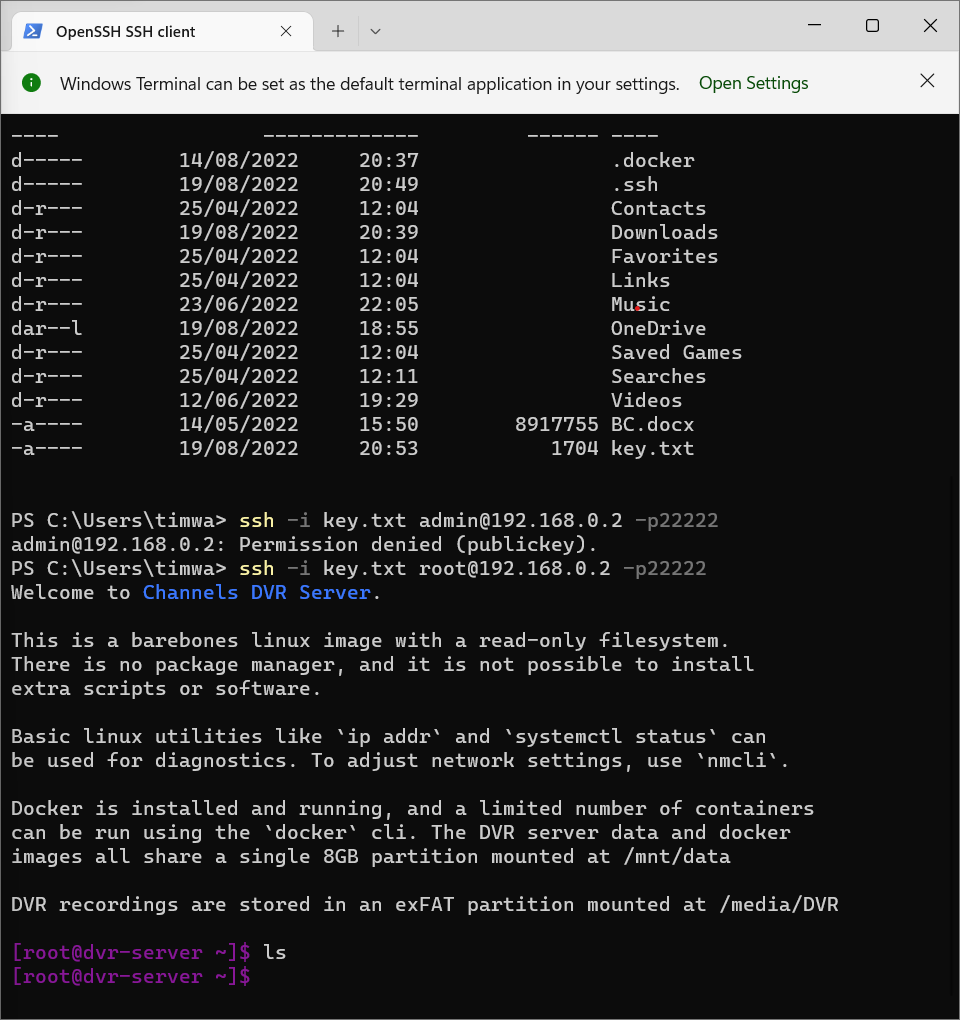960x1020 pixels.
Task: Click the last root@dvr-server prompt line
Action: [x=130, y=976]
